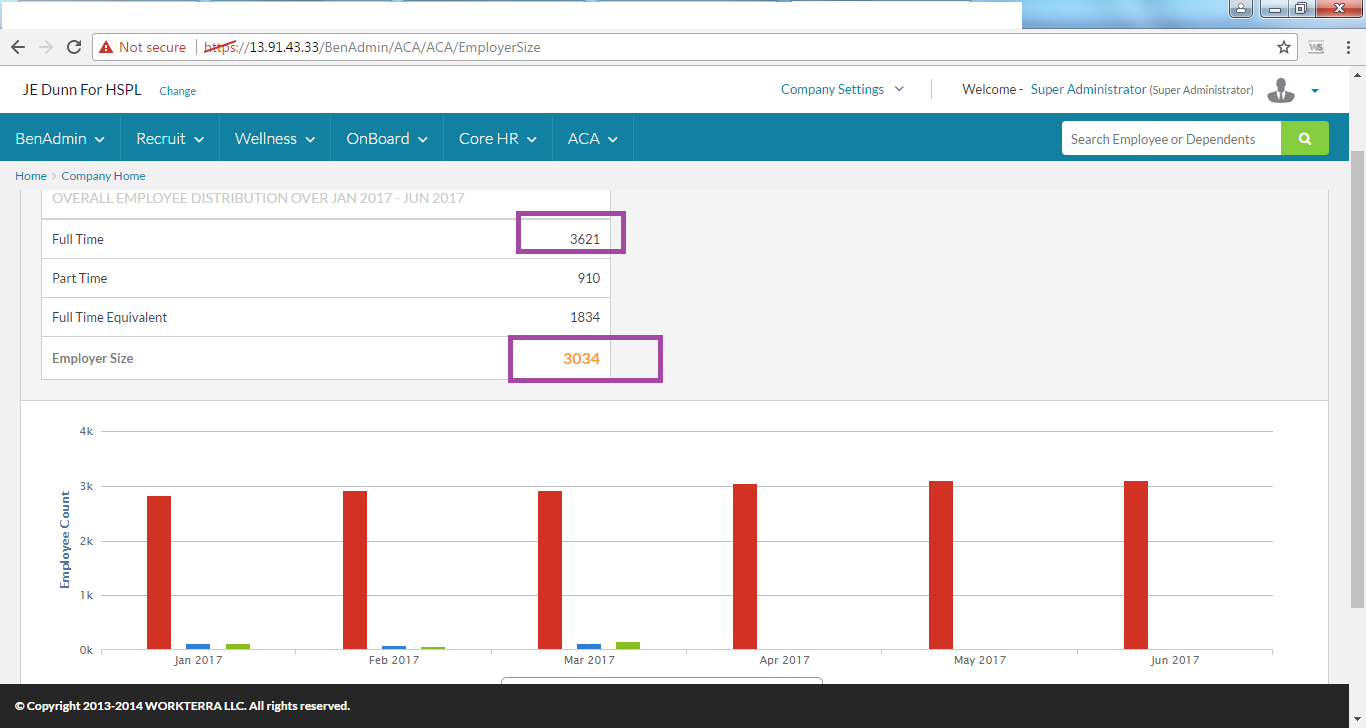This screenshot has width=1366, height=728.
Task: Click the Search Employee or Dependents field
Action: pos(1171,139)
